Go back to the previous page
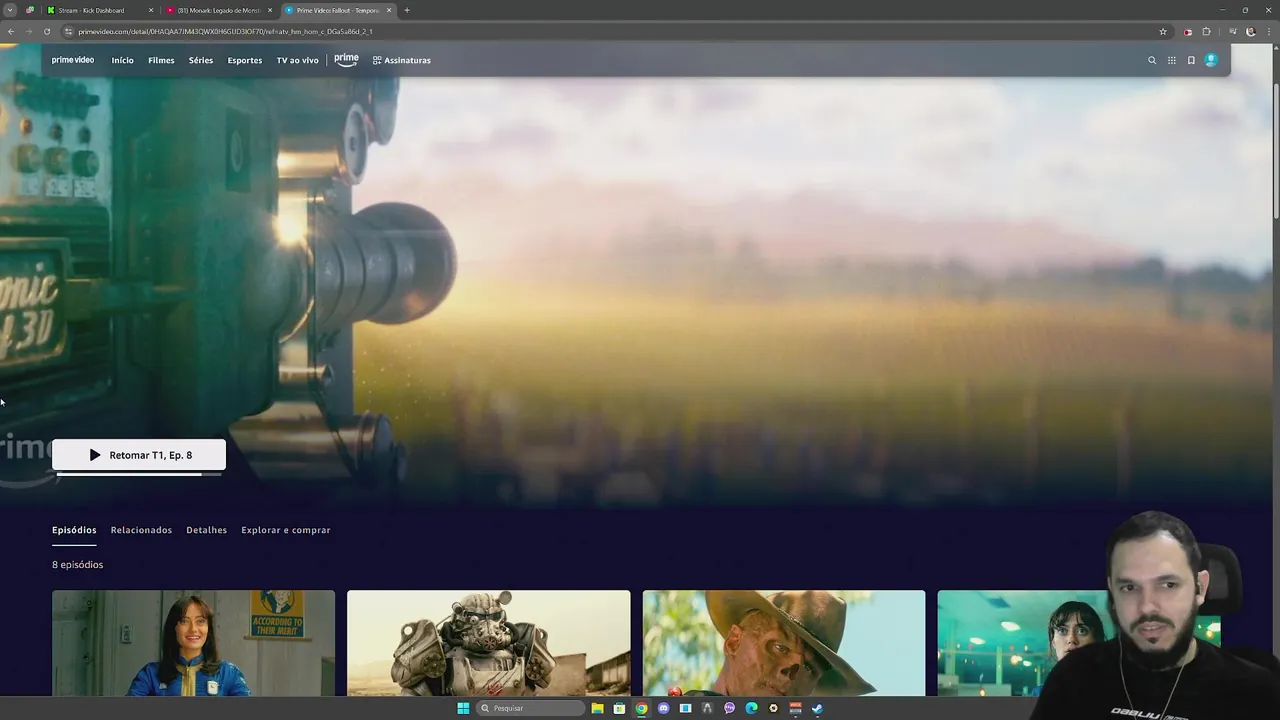This screenshot has width=1280, height=720. click(11, 31)
